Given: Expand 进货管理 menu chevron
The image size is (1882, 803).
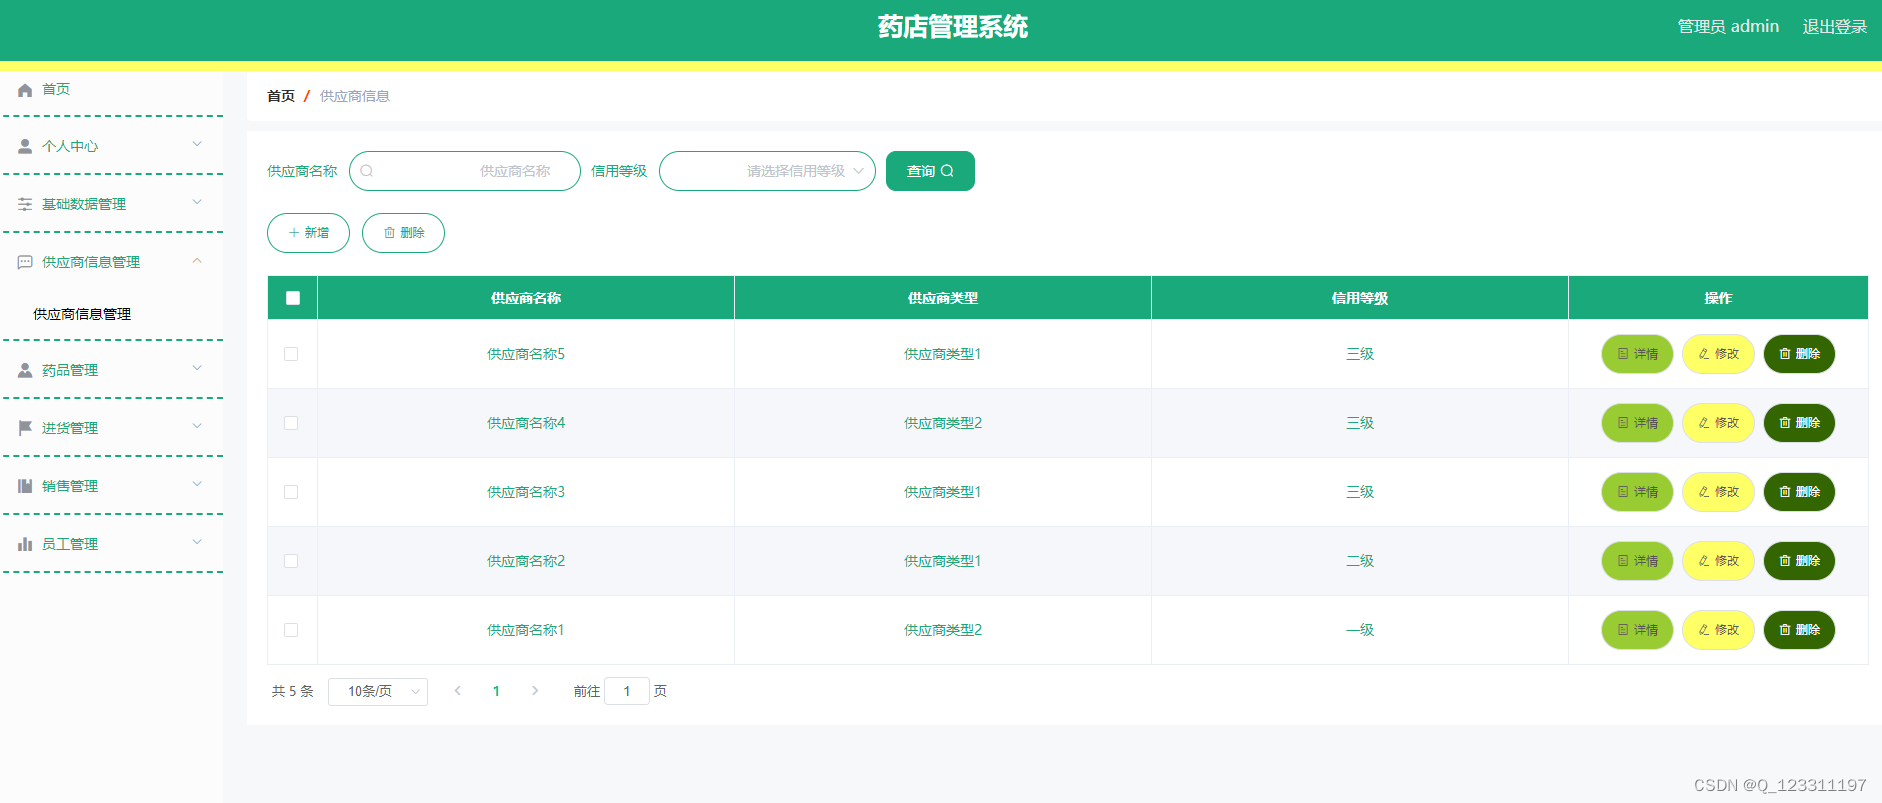Looking at the screenshot, I should [x=197, y=426].
